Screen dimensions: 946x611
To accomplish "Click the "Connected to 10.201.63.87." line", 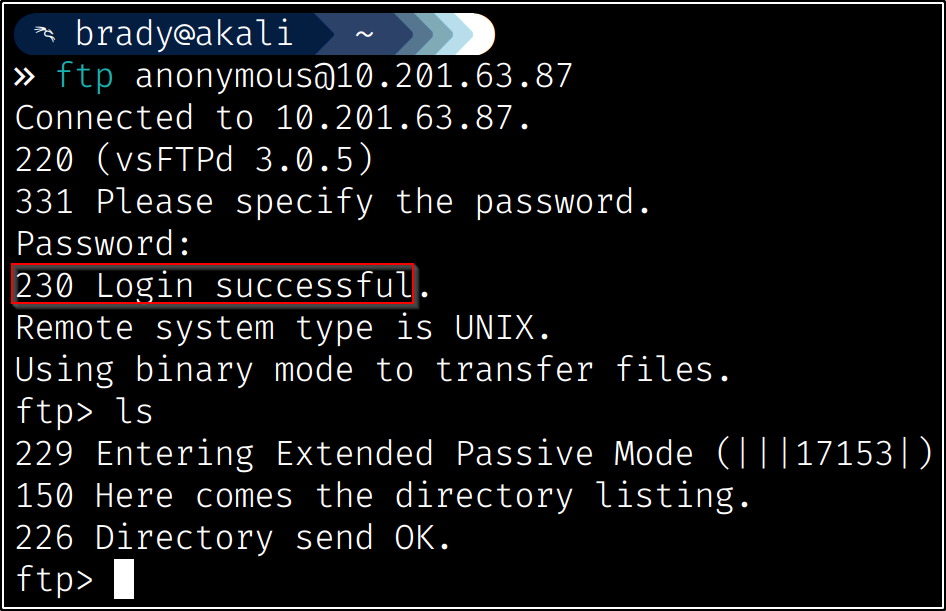I will 273,118.
